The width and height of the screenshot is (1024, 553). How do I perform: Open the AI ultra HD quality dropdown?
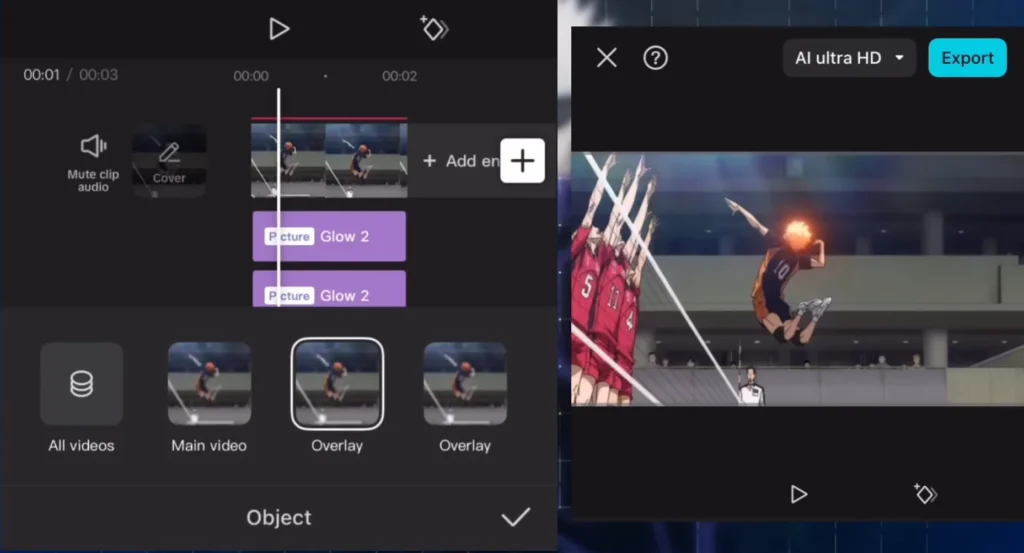click(849, 58)
